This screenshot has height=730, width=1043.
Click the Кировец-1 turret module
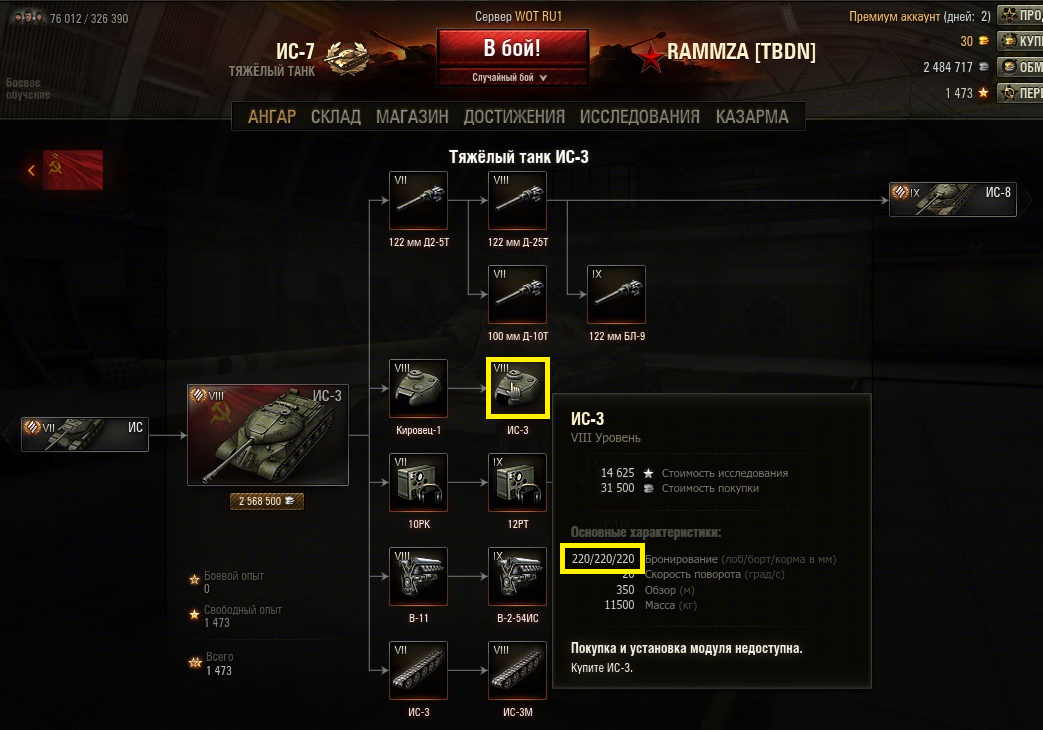(418, 389)
